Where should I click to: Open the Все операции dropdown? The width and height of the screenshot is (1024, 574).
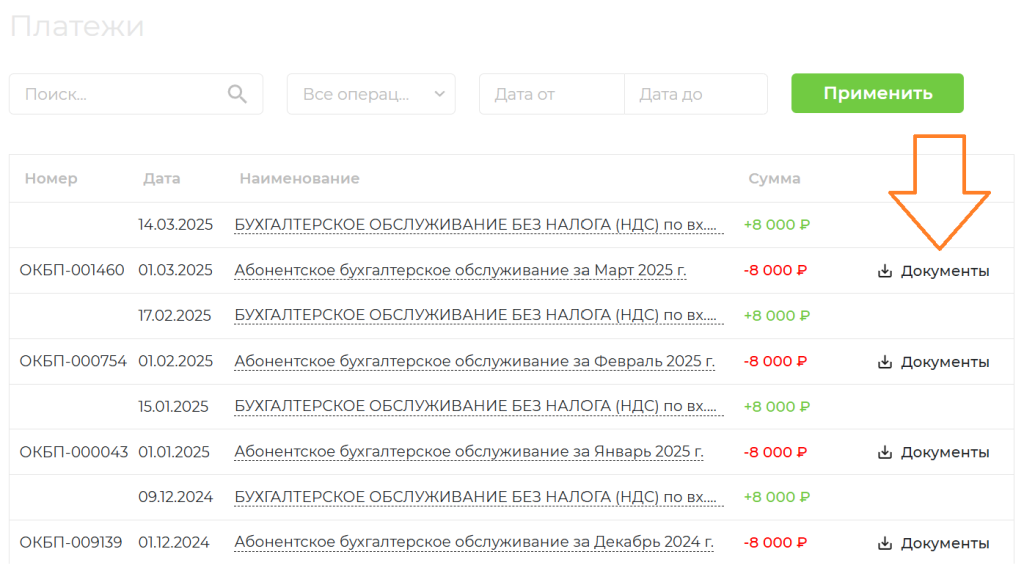tap(371, 94)
